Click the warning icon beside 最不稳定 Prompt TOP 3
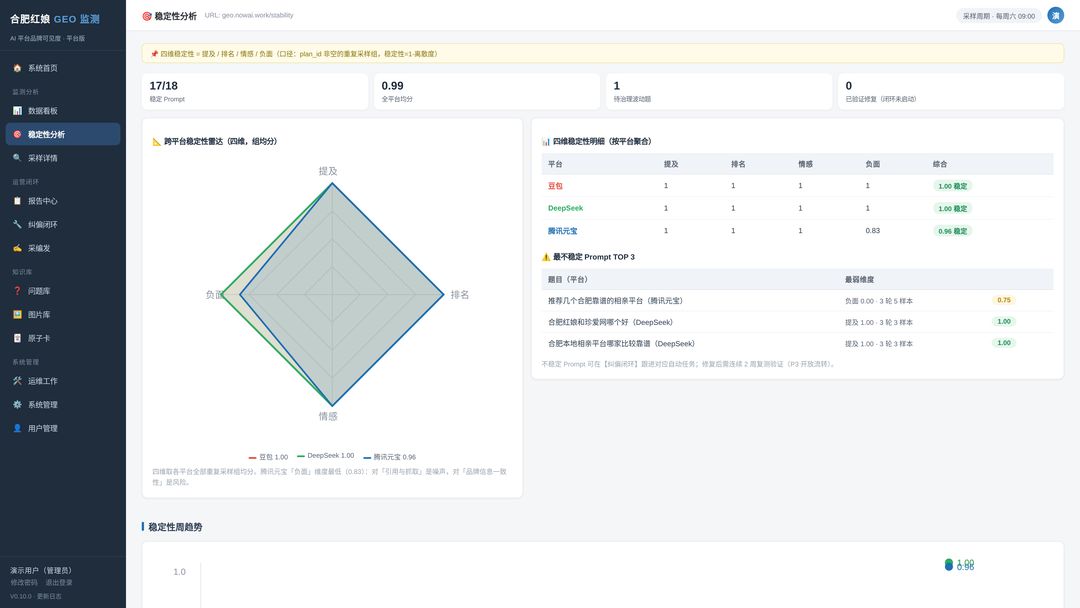The image size is (1080, 608). click(x=546, y=257)
